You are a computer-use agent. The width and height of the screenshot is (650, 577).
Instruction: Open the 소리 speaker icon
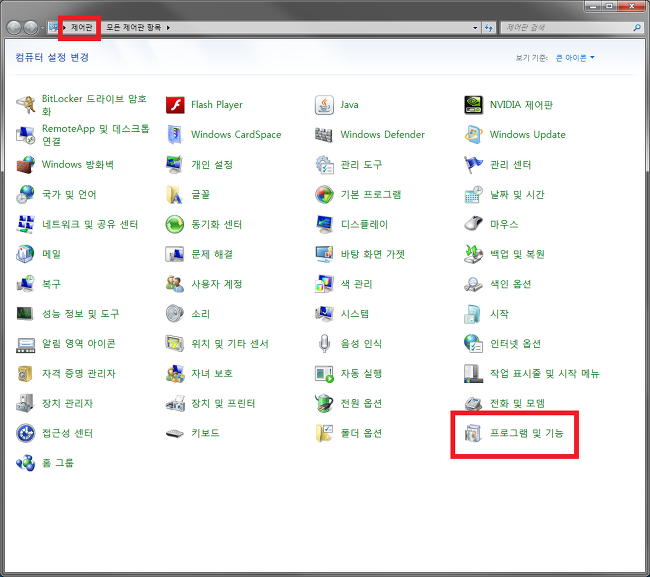[175, 314]
